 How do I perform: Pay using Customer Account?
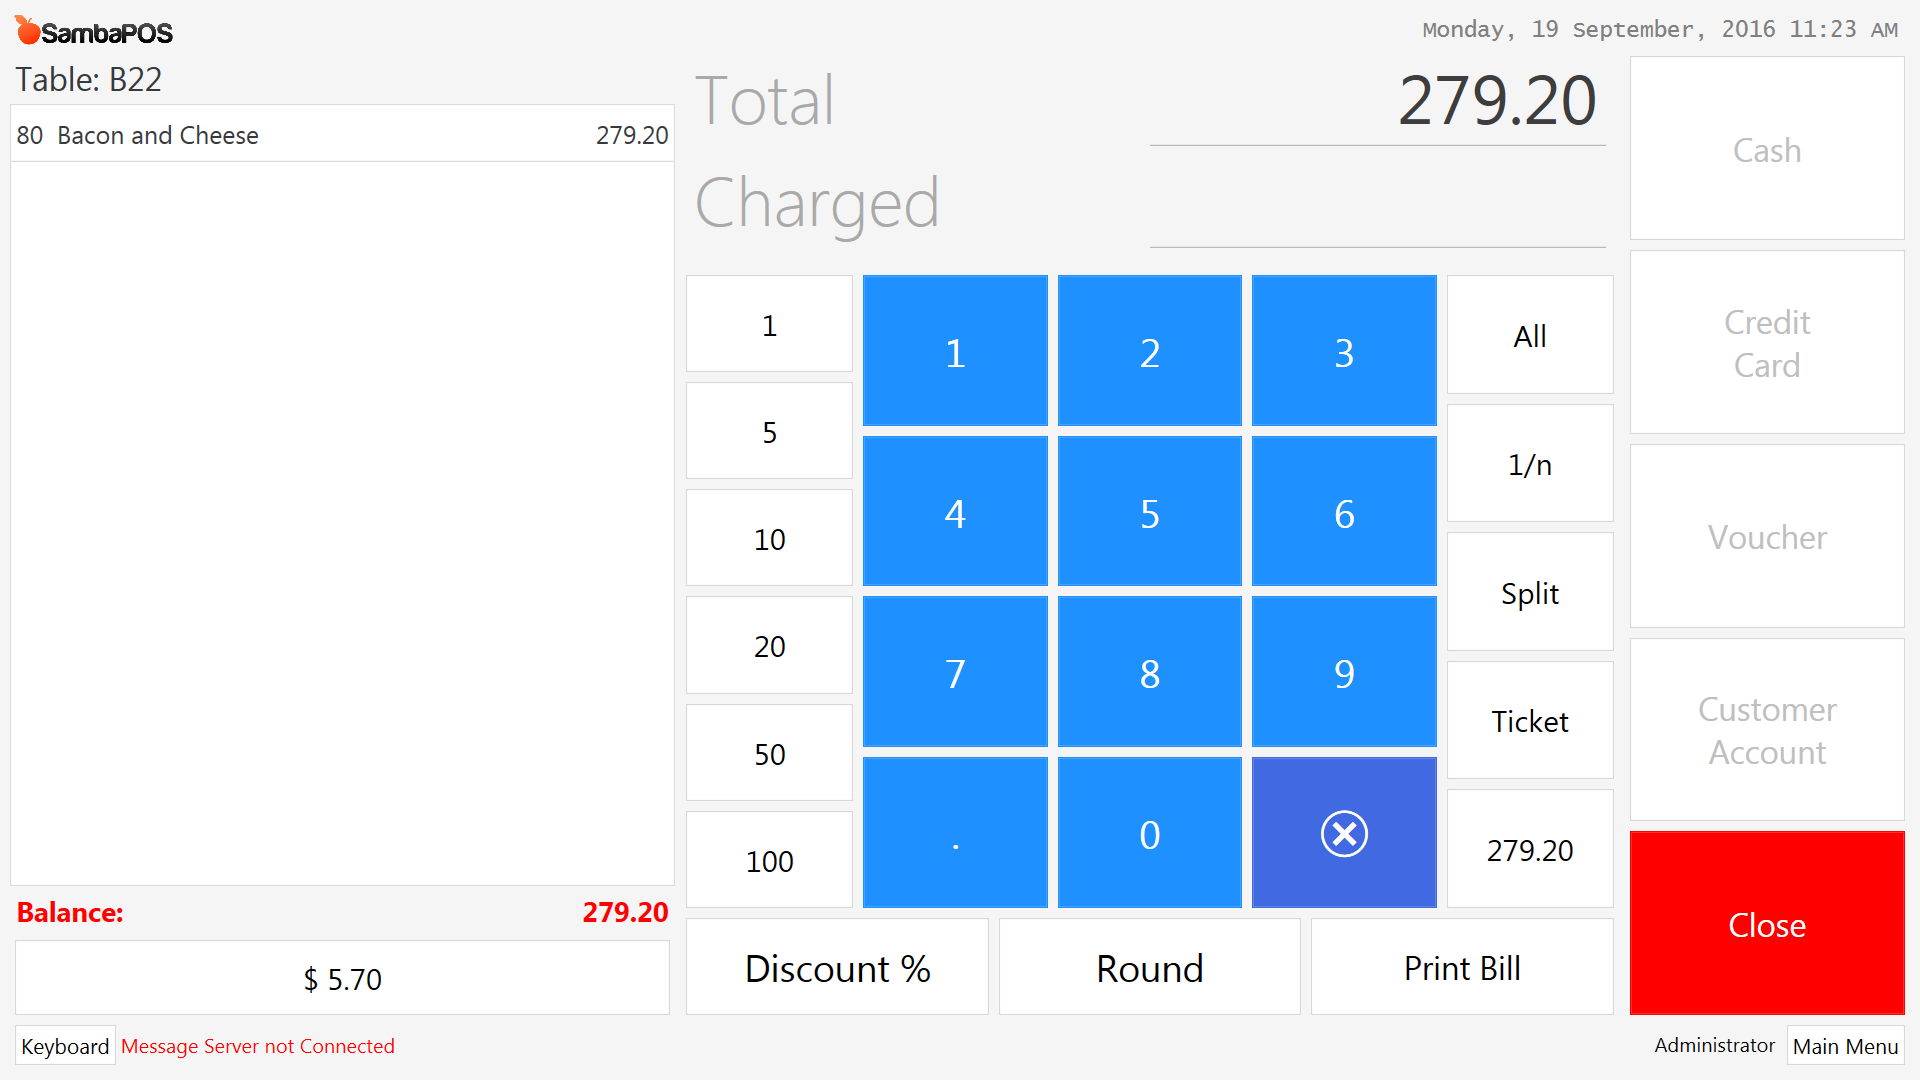(x=1767, y=730)
